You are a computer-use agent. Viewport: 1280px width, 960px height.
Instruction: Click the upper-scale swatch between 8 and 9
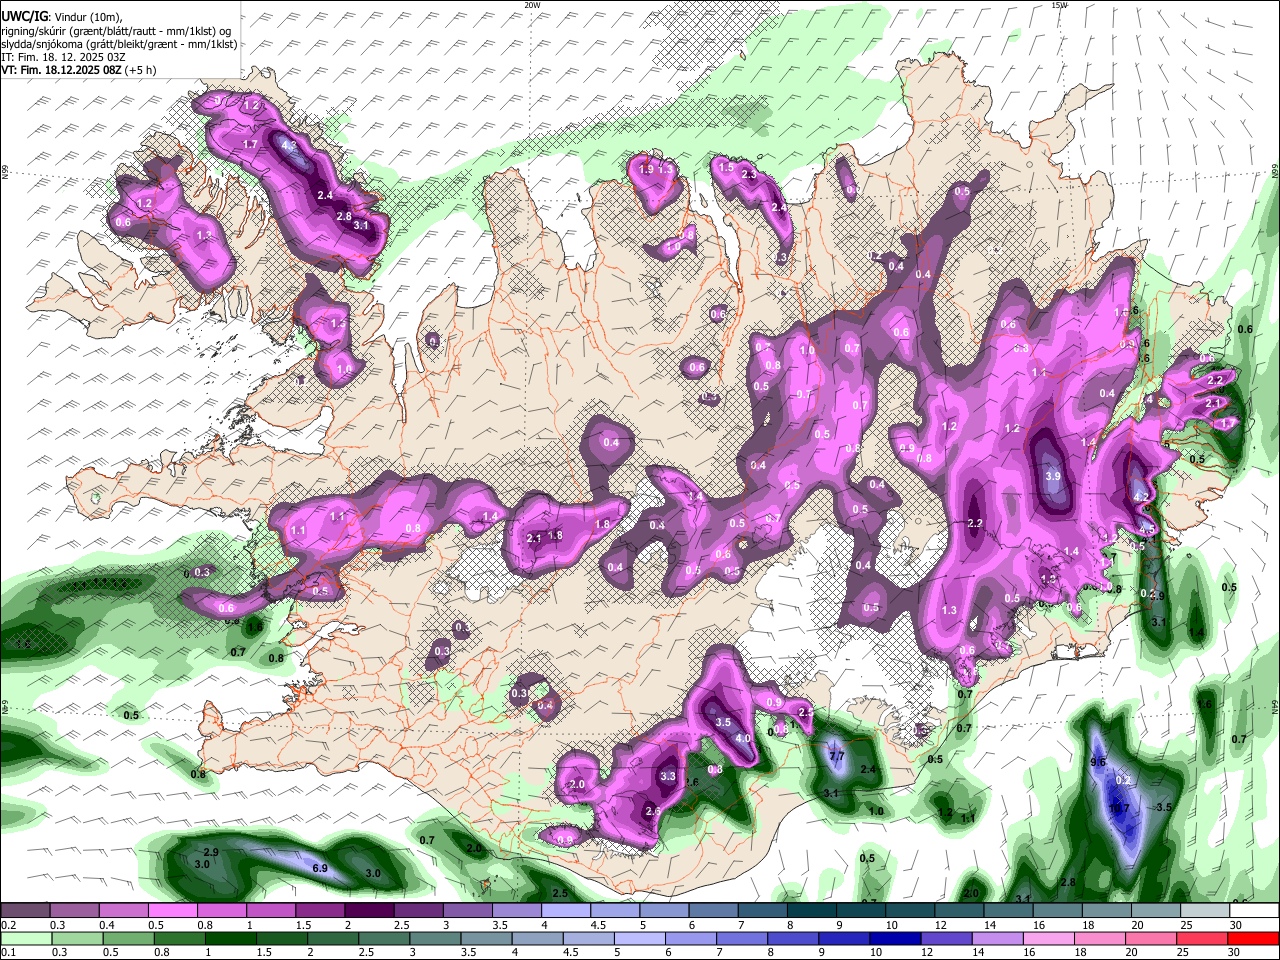(812, 911)
